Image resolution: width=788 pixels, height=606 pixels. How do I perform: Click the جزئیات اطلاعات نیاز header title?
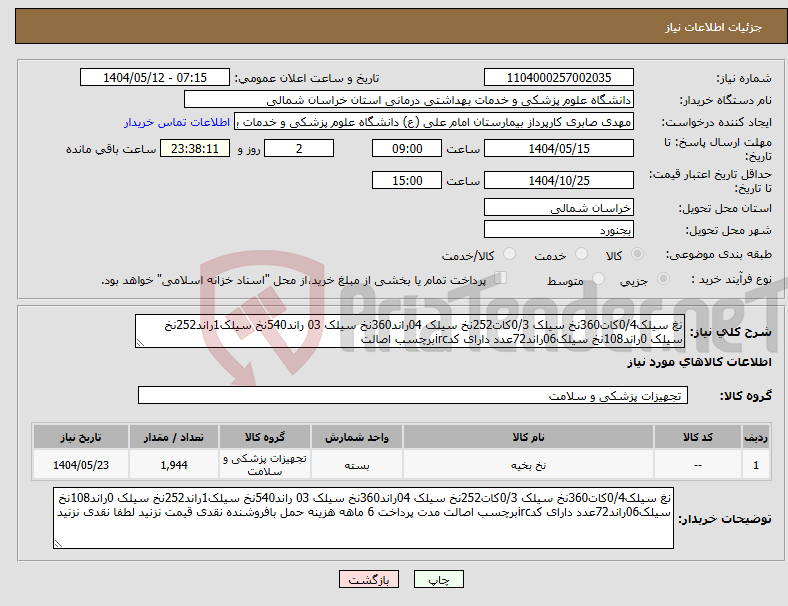point(713,27)
